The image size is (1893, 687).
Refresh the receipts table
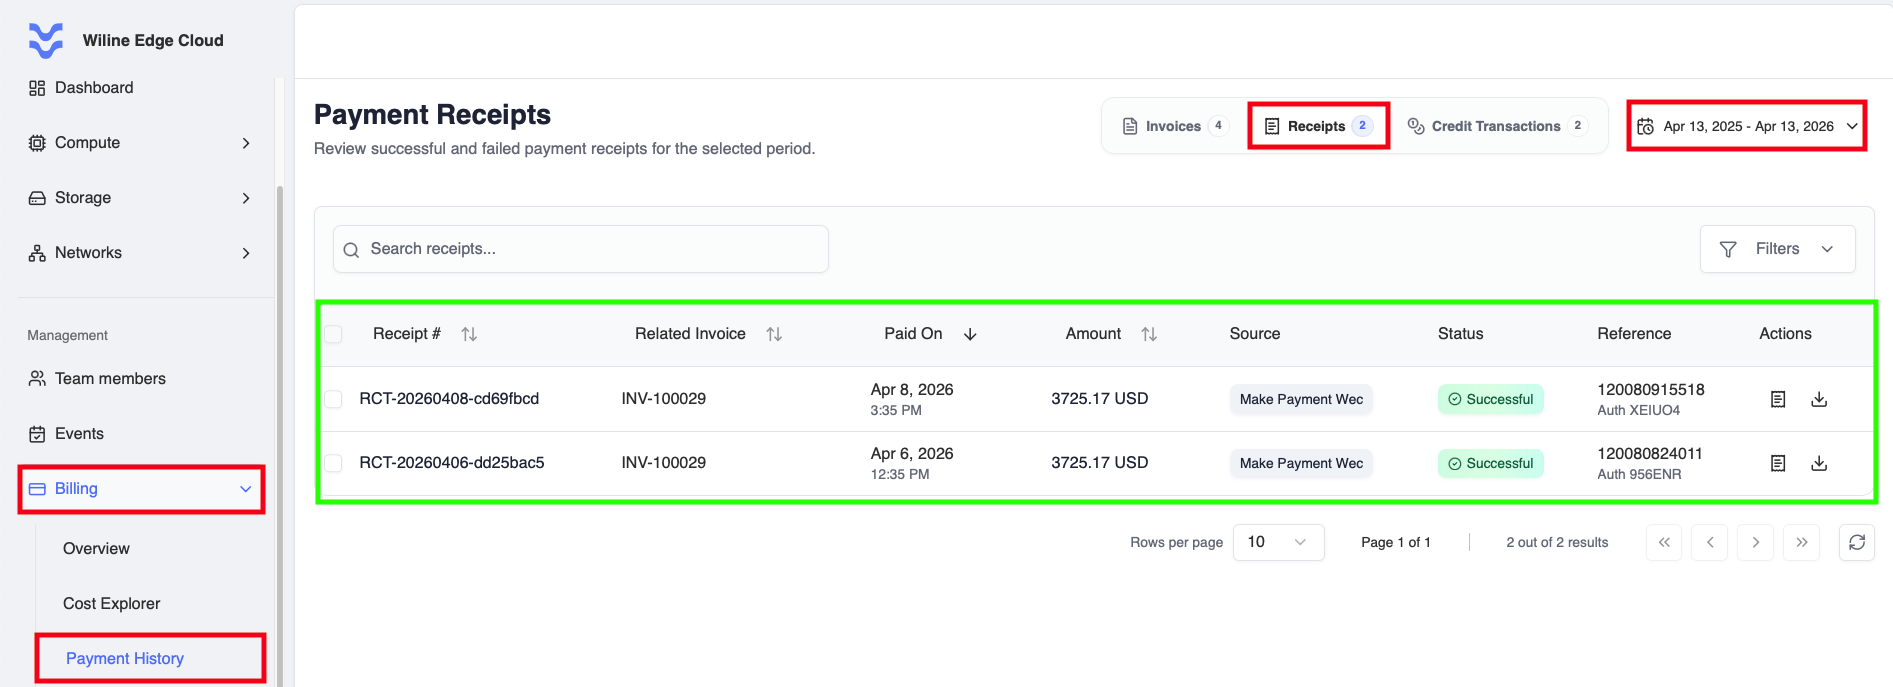pyautogui.click(x=1857, y=542)
